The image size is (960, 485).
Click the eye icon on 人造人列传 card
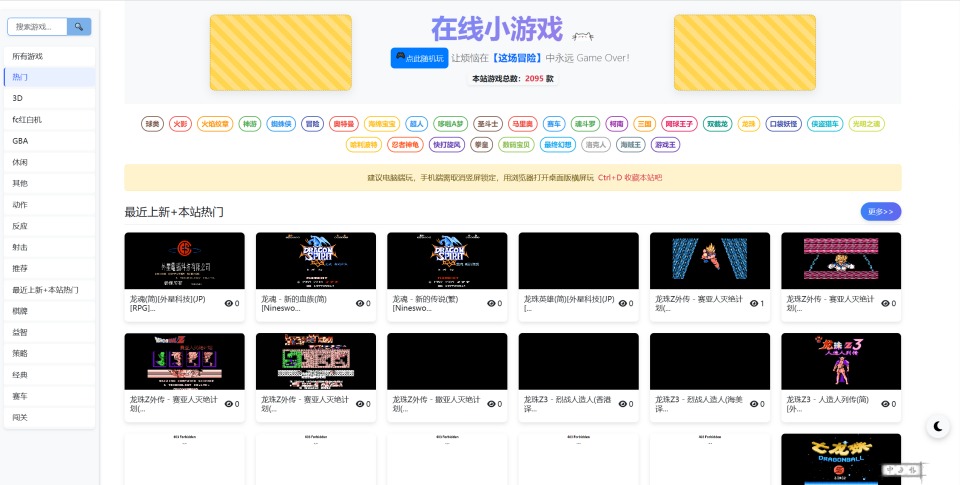(885, 404)
